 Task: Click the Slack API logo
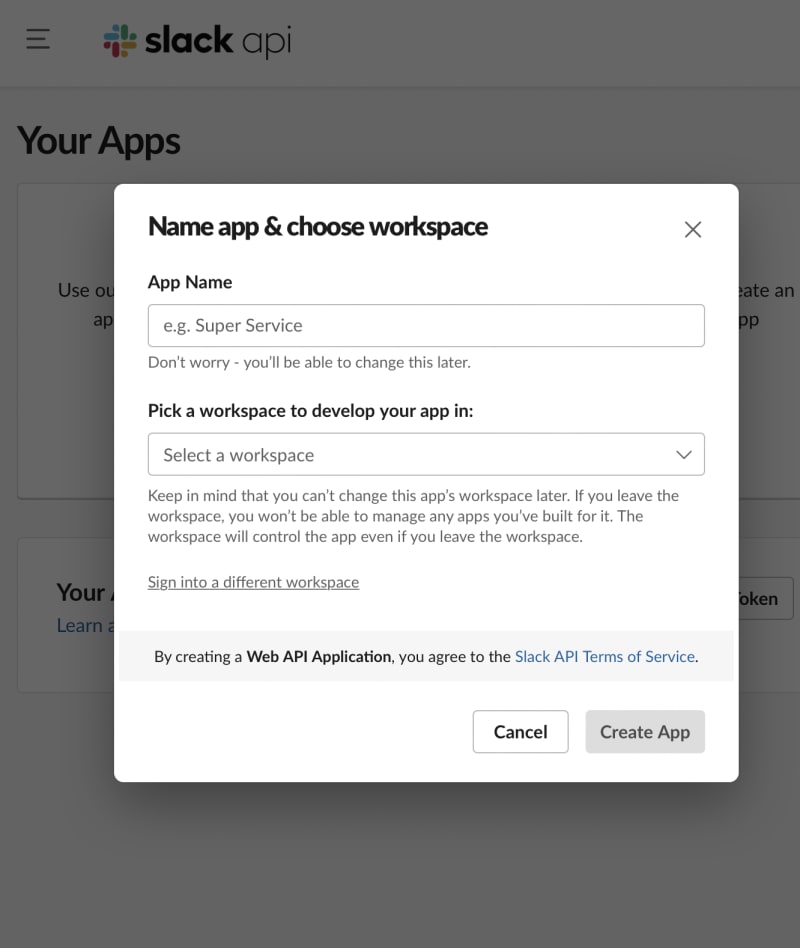[197, 41]
